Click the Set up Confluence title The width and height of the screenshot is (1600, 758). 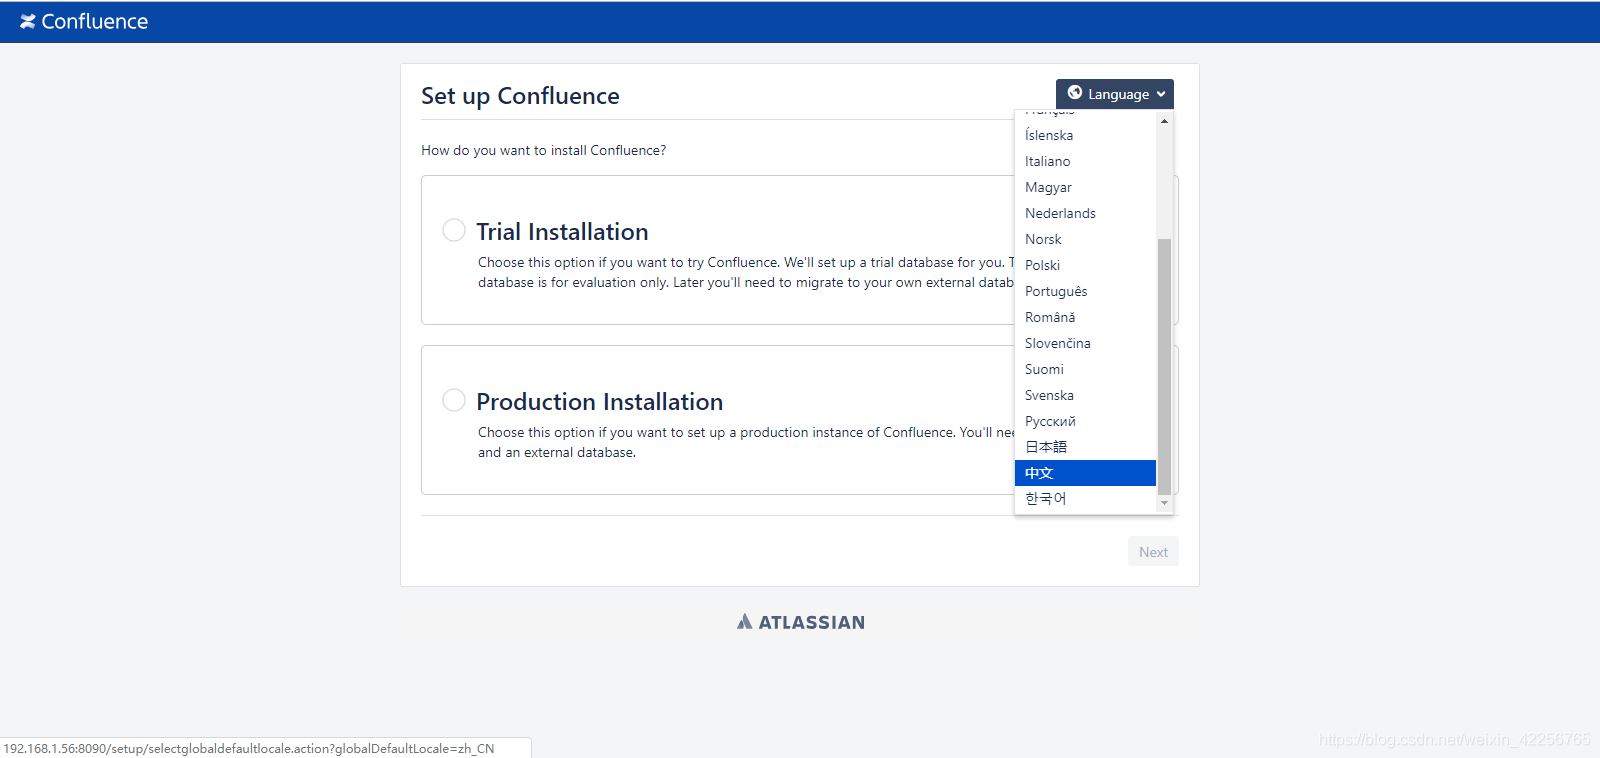coord(520,96)
